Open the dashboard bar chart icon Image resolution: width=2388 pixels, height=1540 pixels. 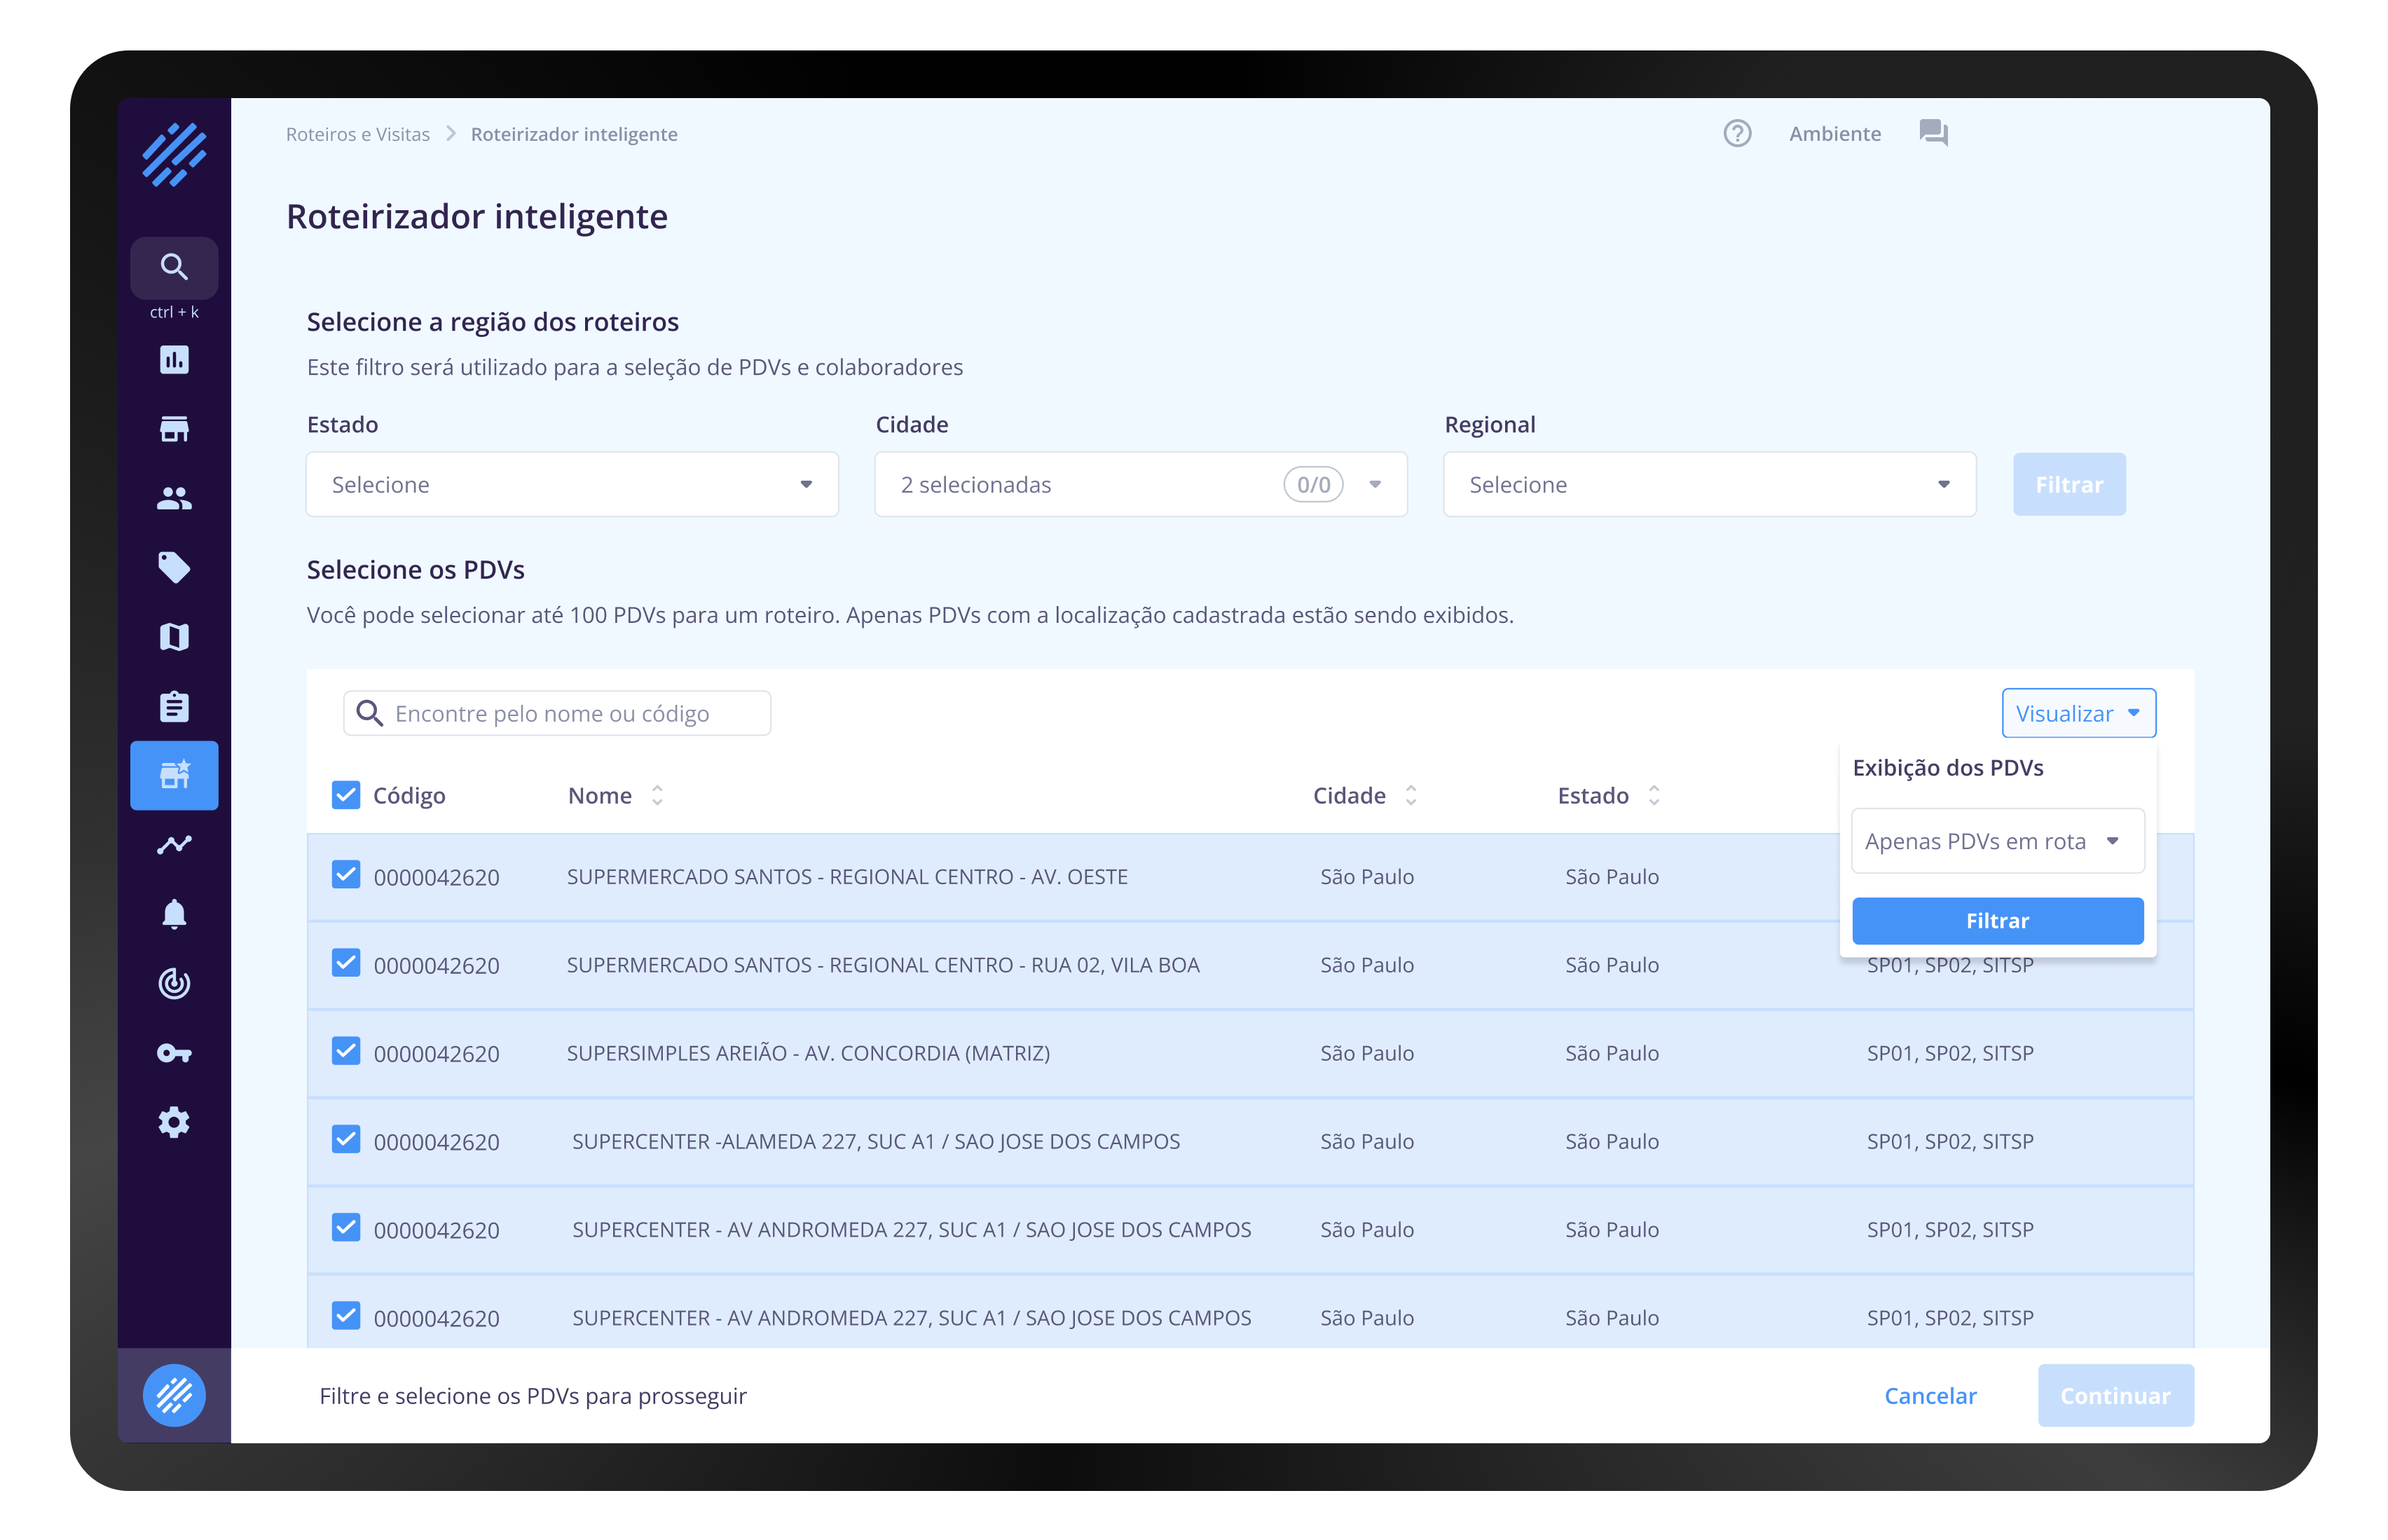pos(173,360)
